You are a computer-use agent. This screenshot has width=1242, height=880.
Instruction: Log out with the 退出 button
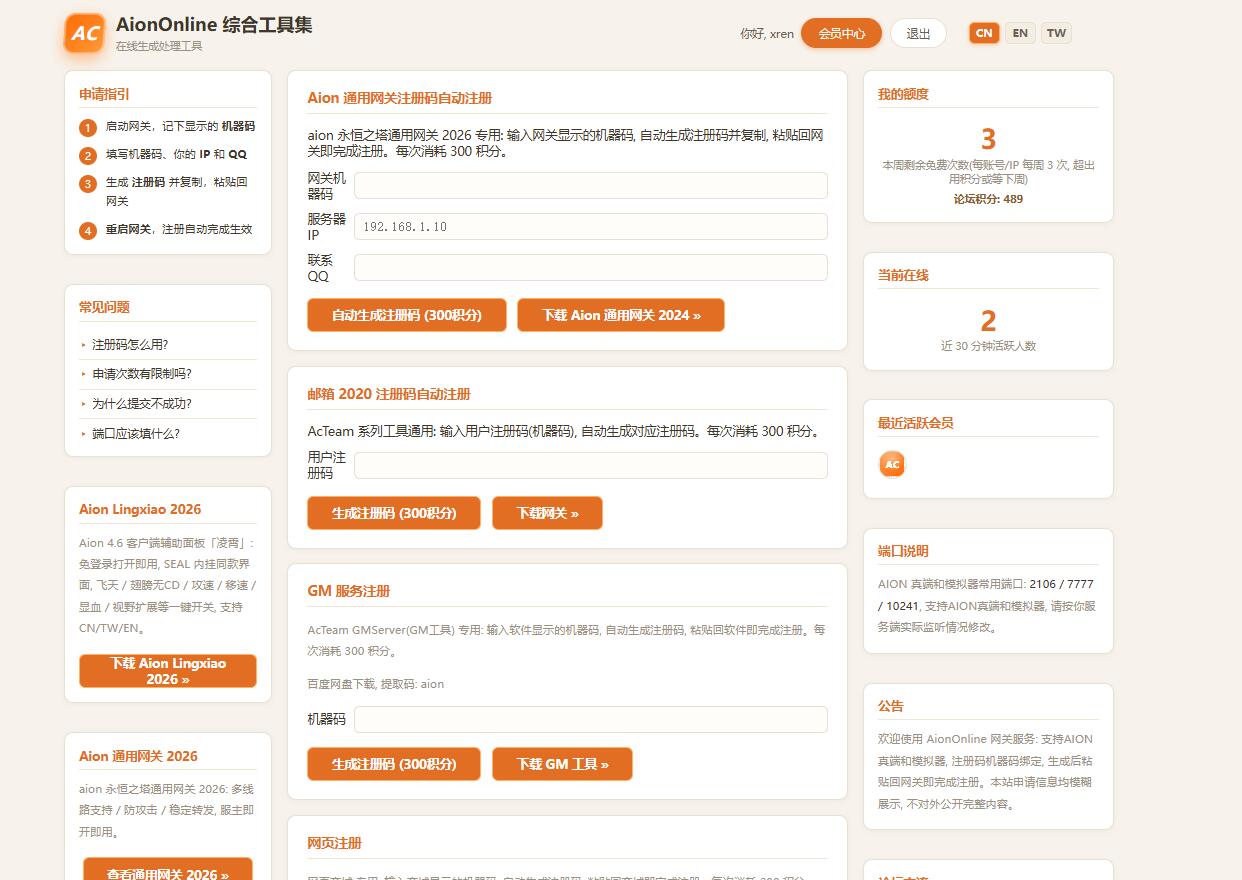tap(918, 33)
